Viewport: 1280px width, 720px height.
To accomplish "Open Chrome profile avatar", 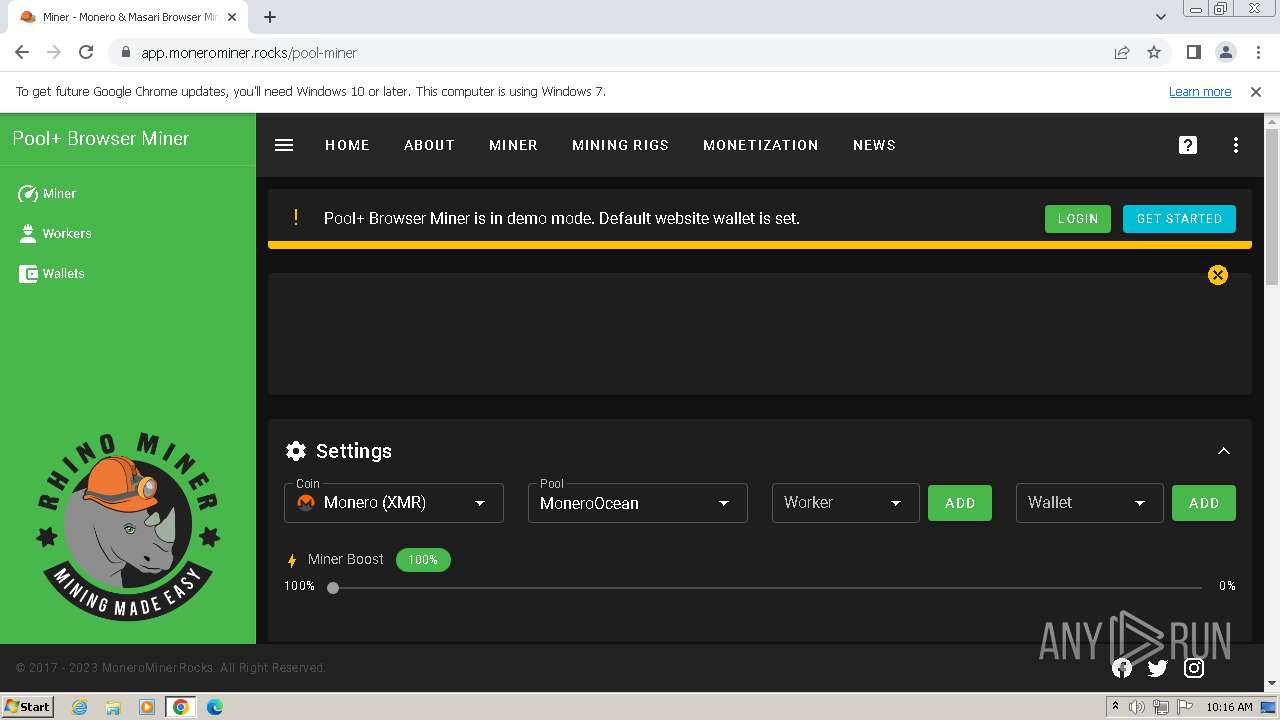I will [1225, 52].
